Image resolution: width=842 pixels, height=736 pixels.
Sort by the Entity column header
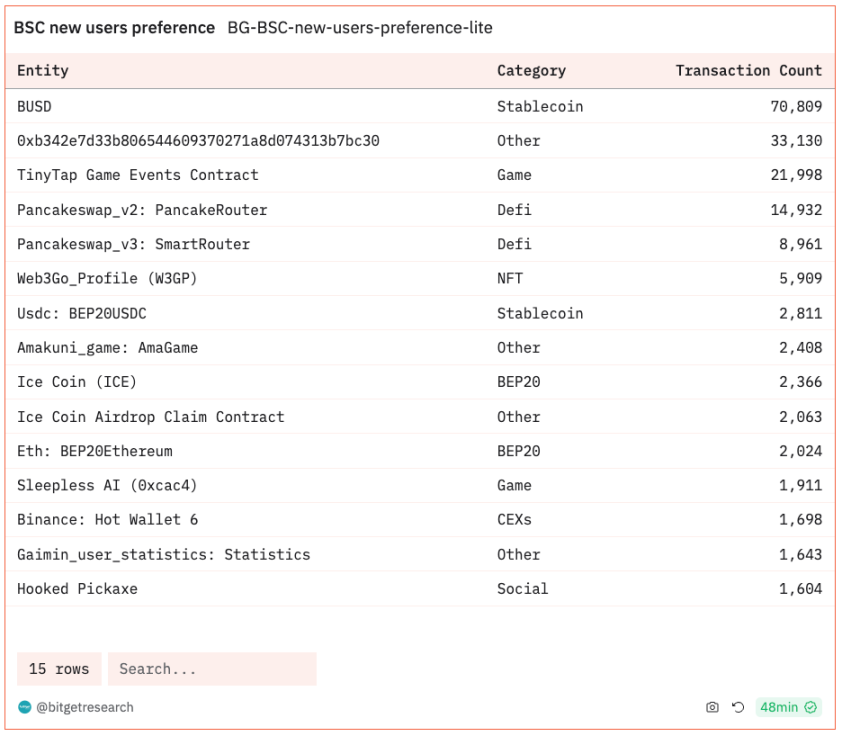coord(43,71)
